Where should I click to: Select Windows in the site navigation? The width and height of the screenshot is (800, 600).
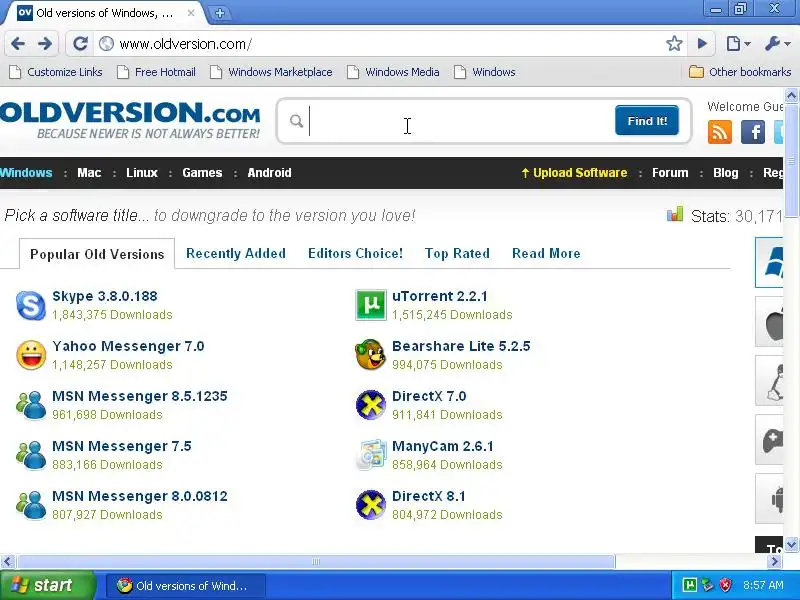click(x=26, y=173)
